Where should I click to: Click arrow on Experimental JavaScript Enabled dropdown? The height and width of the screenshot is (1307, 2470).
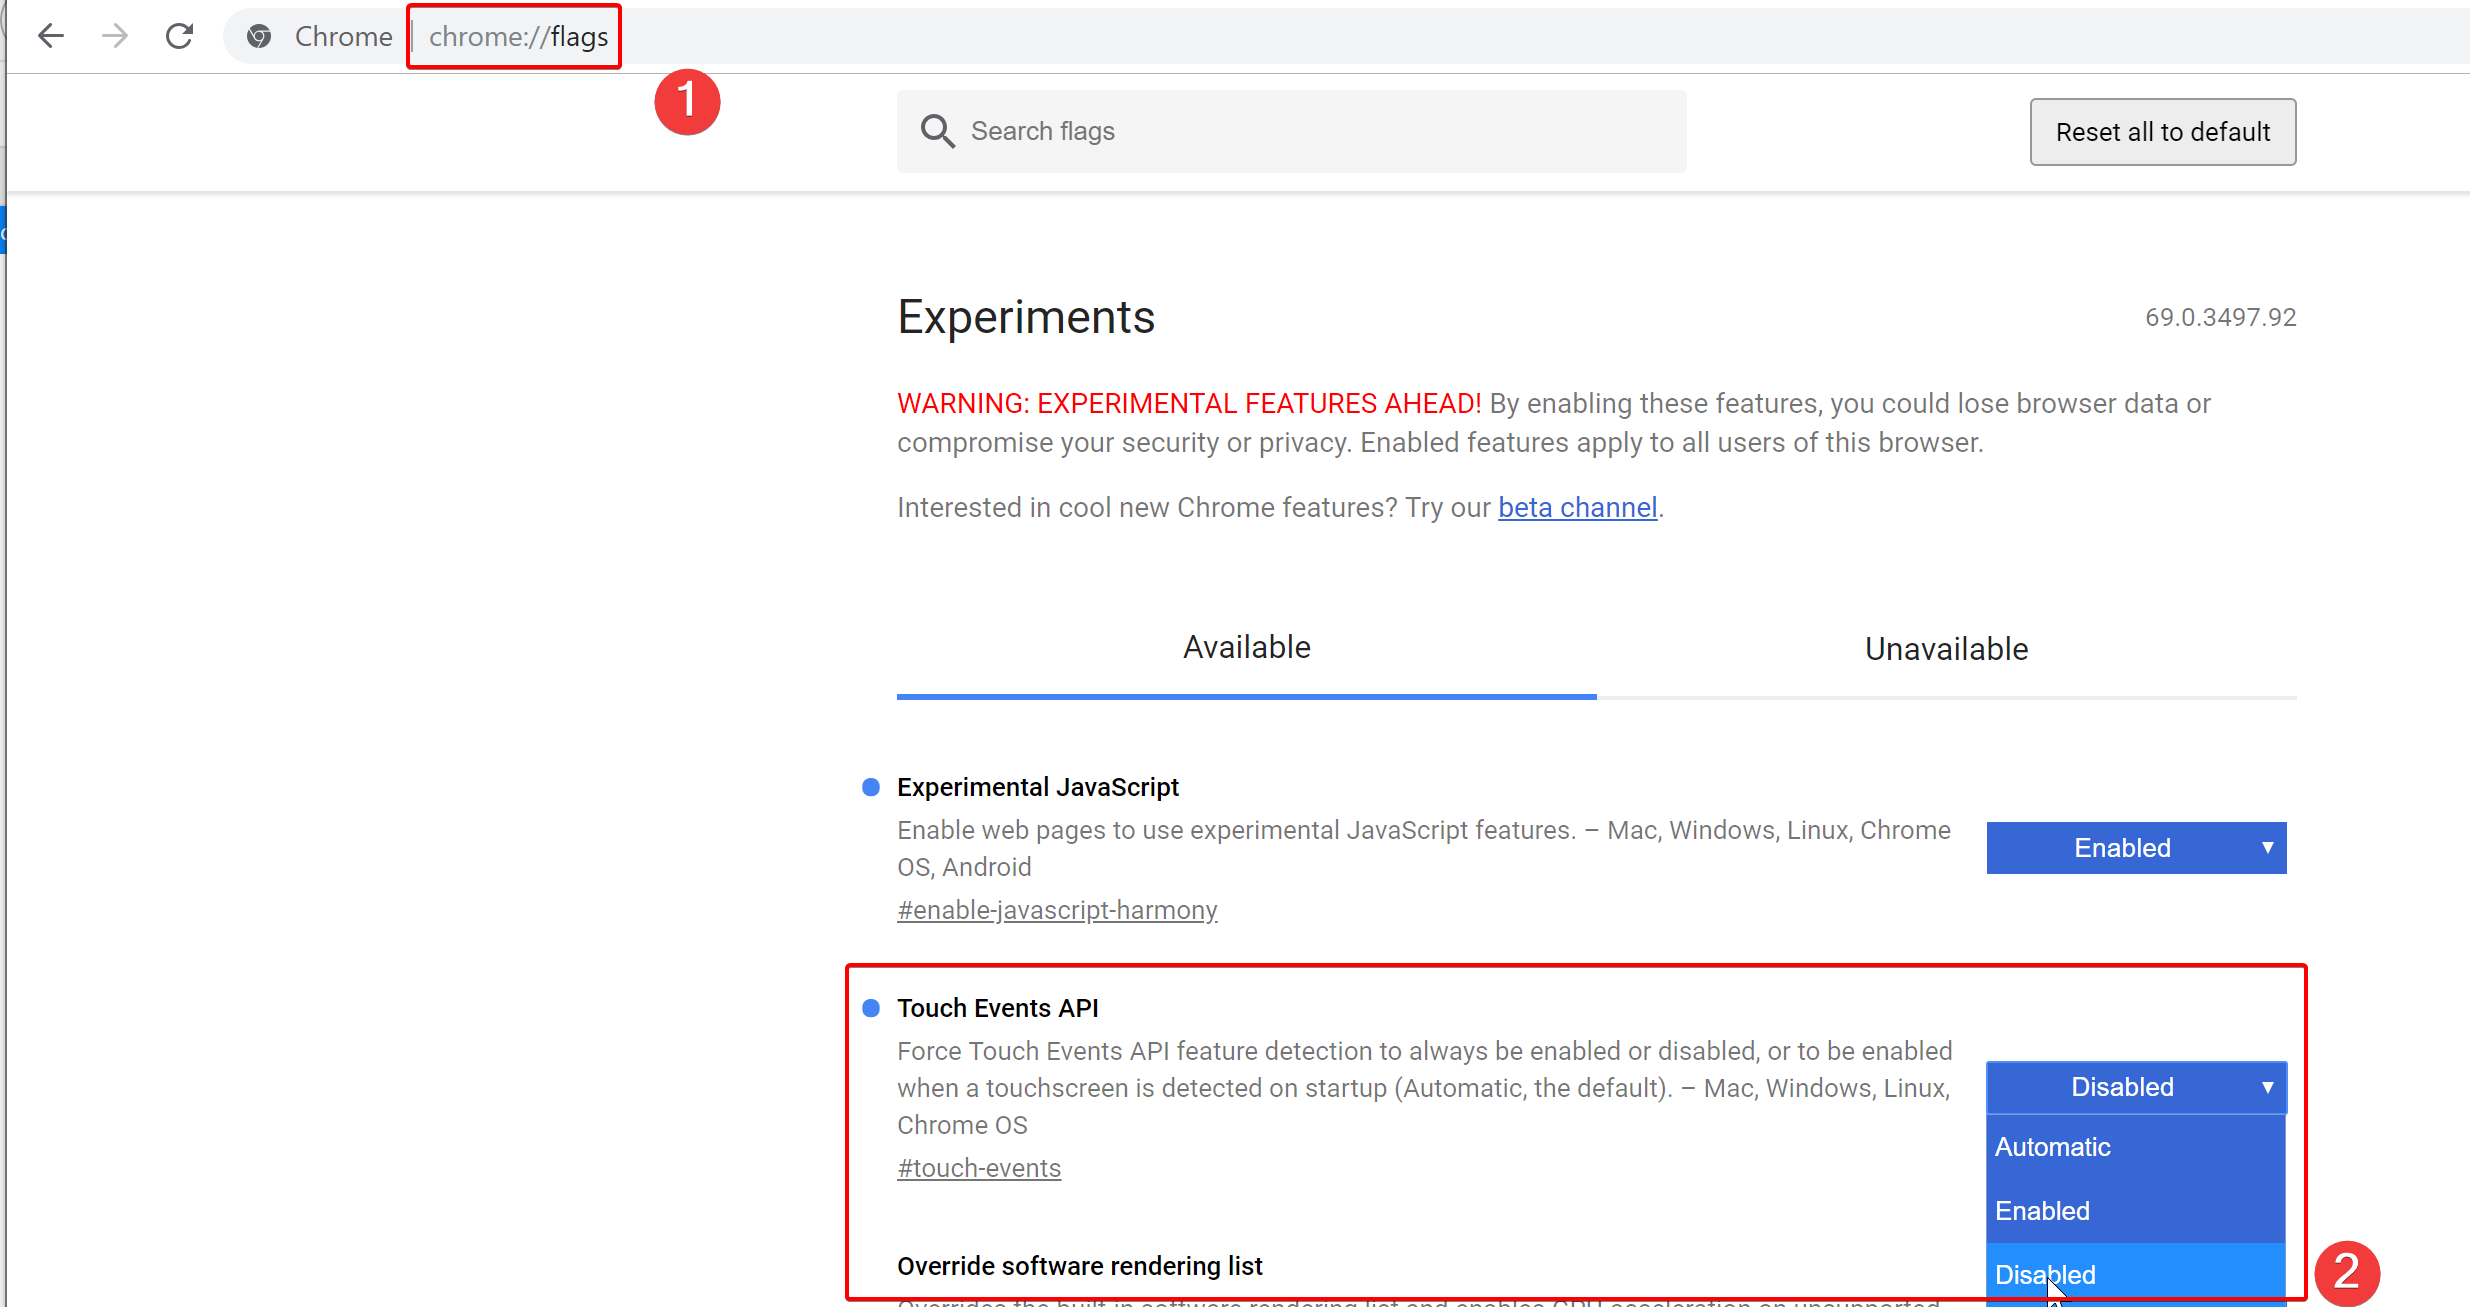pyautogui.click(x=2267, y=848)
